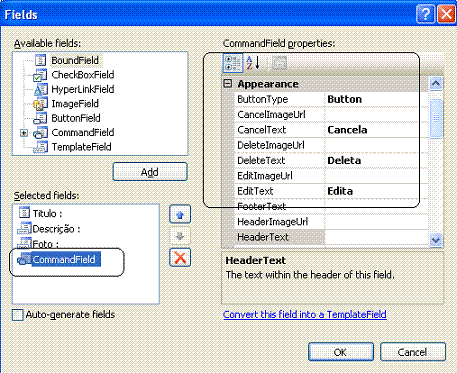Select BoundField in the Available fields tree
This screenshot has height=373, width=457.
(x=75, y=60)
